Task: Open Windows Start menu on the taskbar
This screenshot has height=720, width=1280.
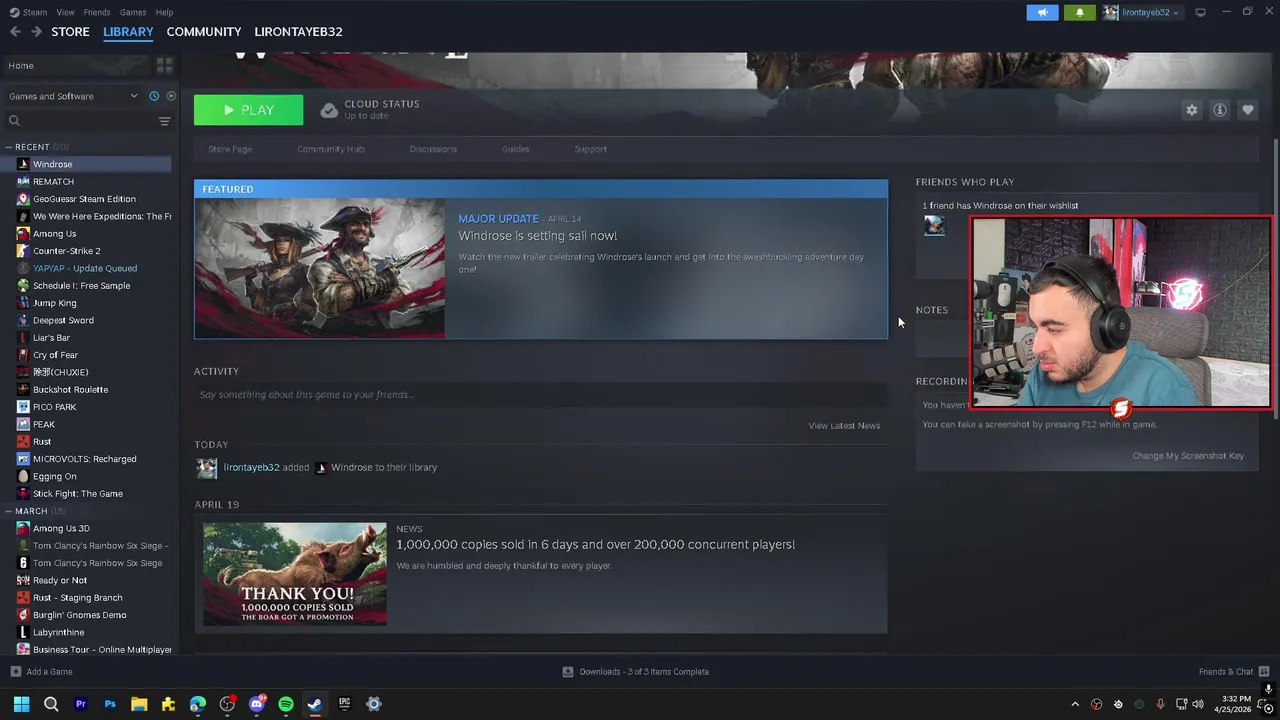Action: click(21, 704)
